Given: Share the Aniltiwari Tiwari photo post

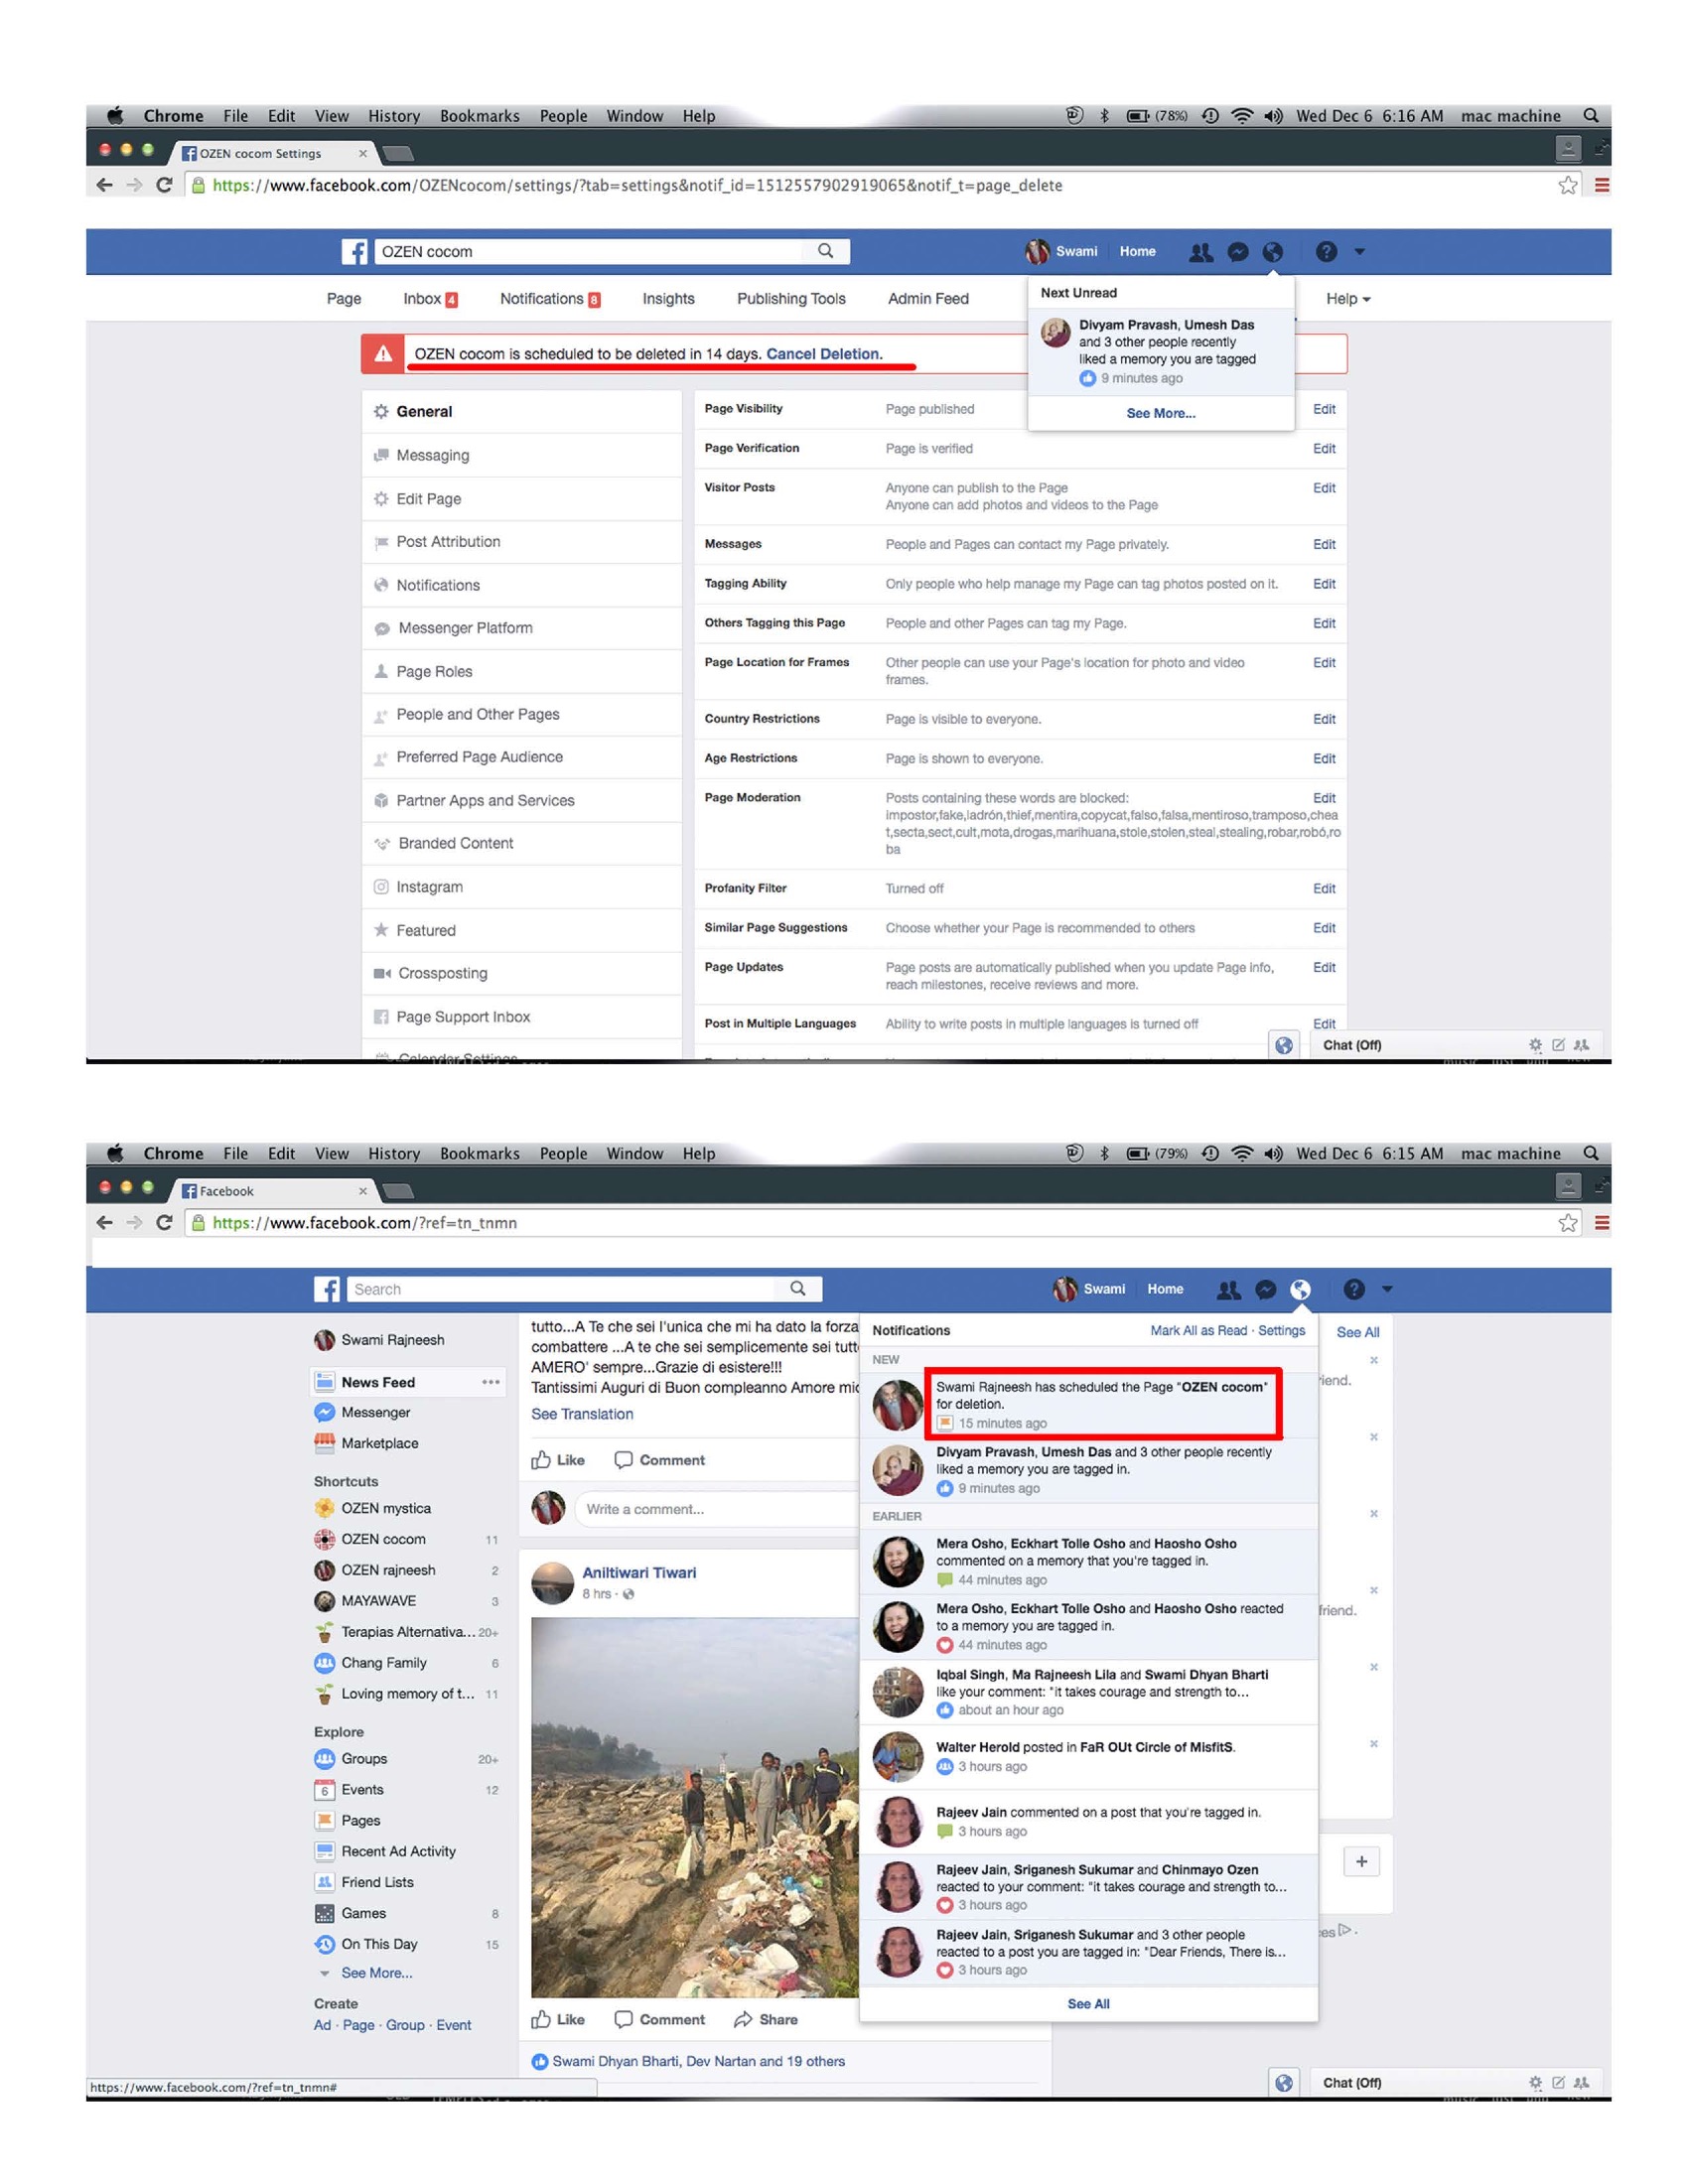Looking at the screenshot, I should (766, 2020).
